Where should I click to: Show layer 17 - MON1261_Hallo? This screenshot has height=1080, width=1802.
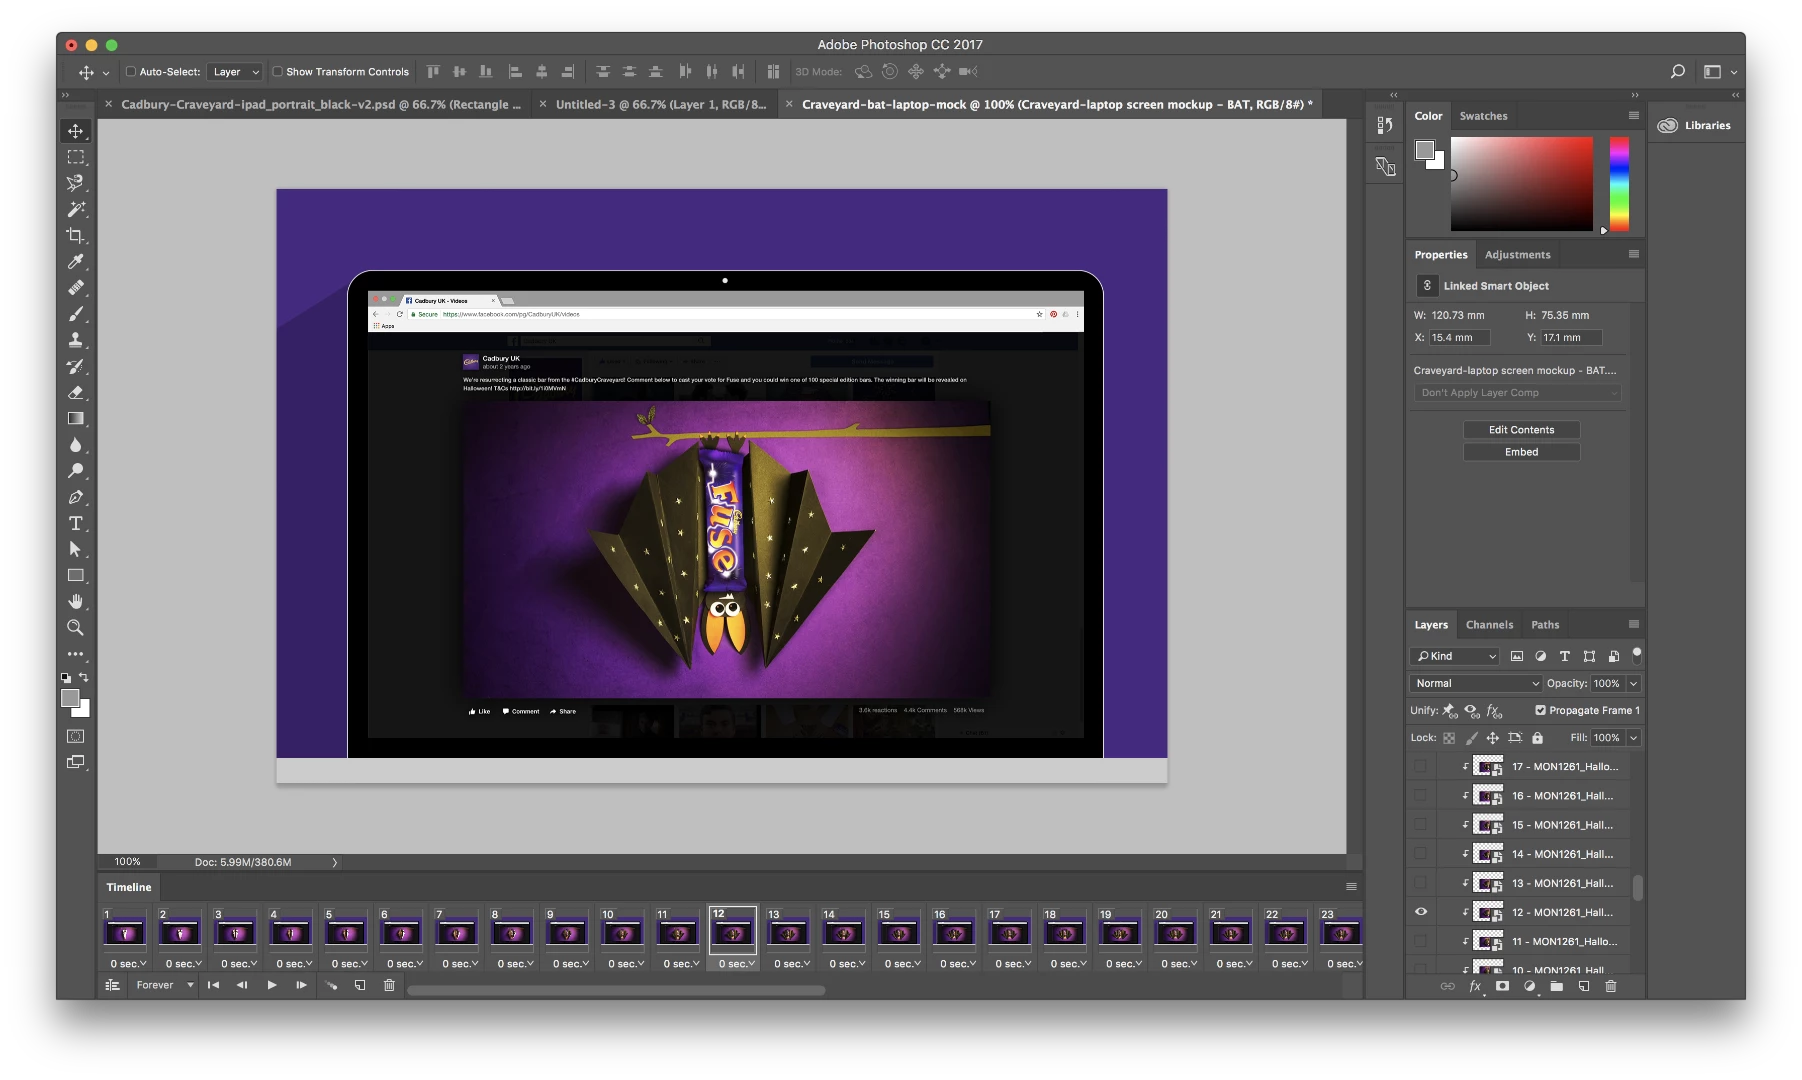[1421, 767]
